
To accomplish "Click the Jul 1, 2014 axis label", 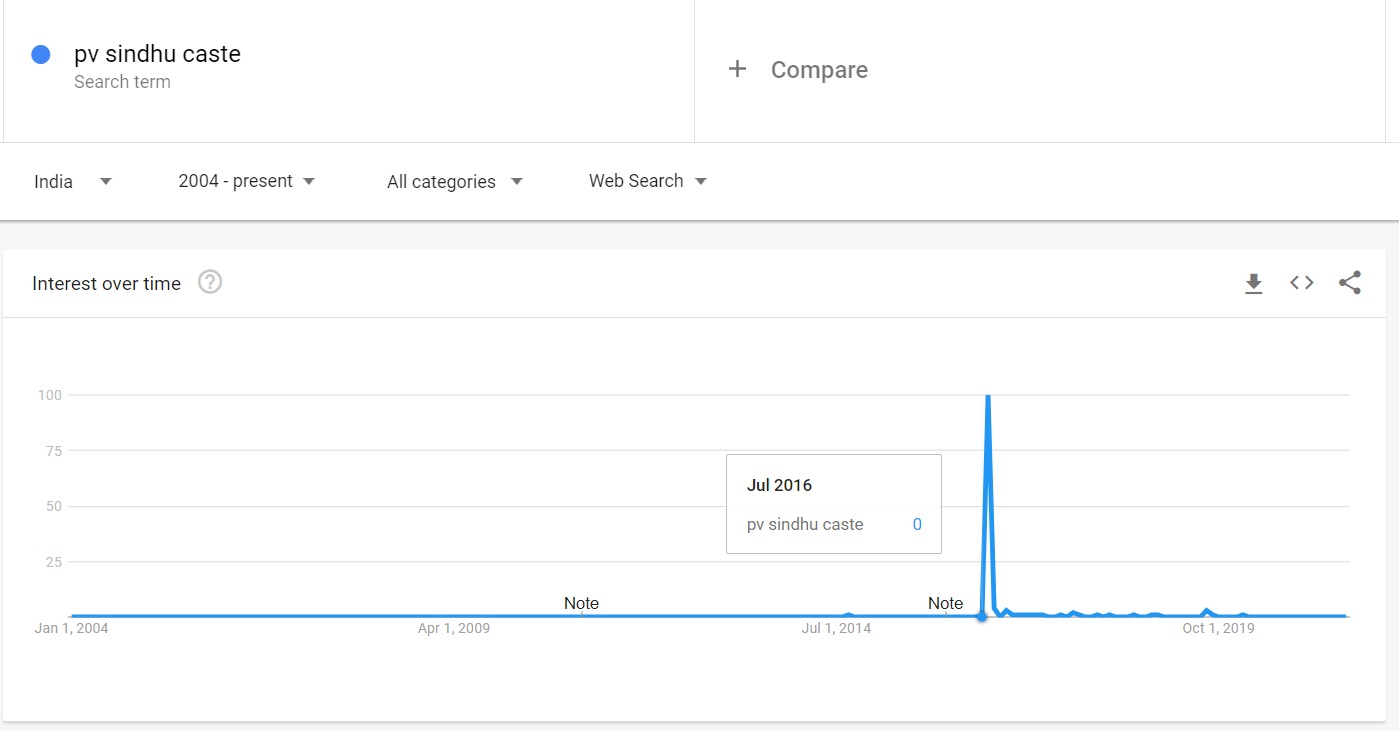I will pyautogui.click(x=836, y=628).
